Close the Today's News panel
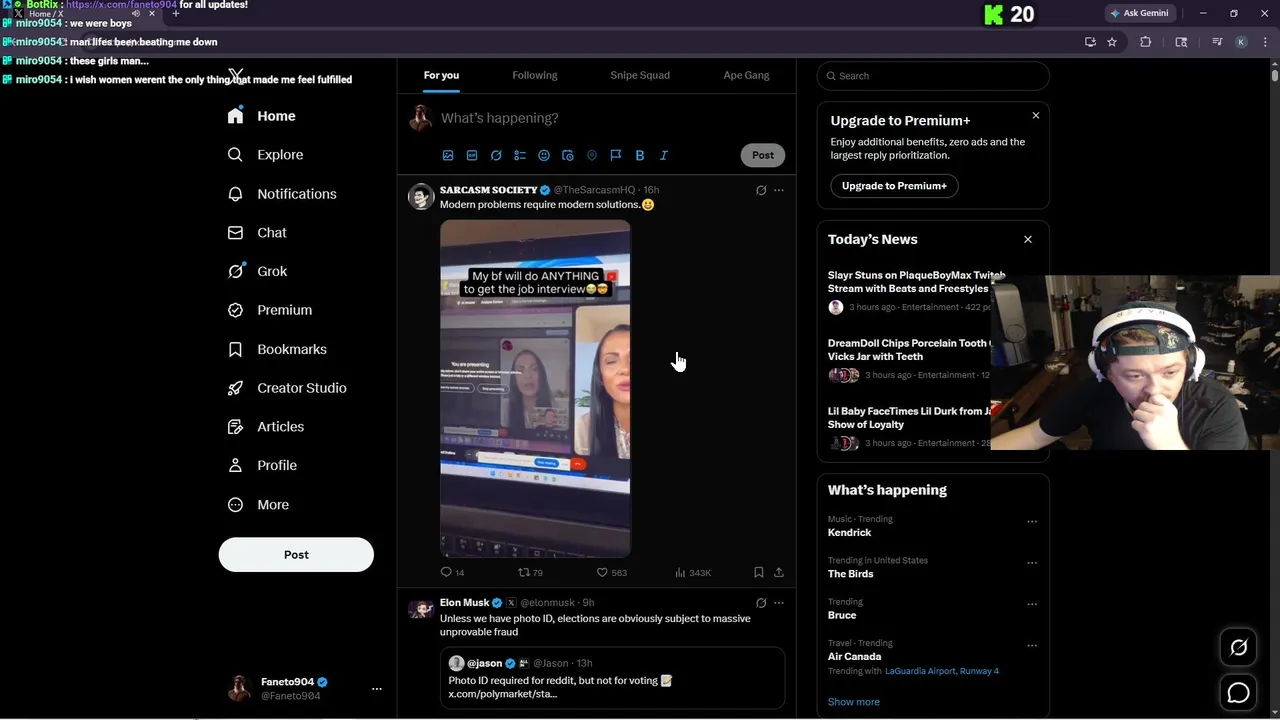The height and width of the screenshot is (720, 1280). point(1027,239)
